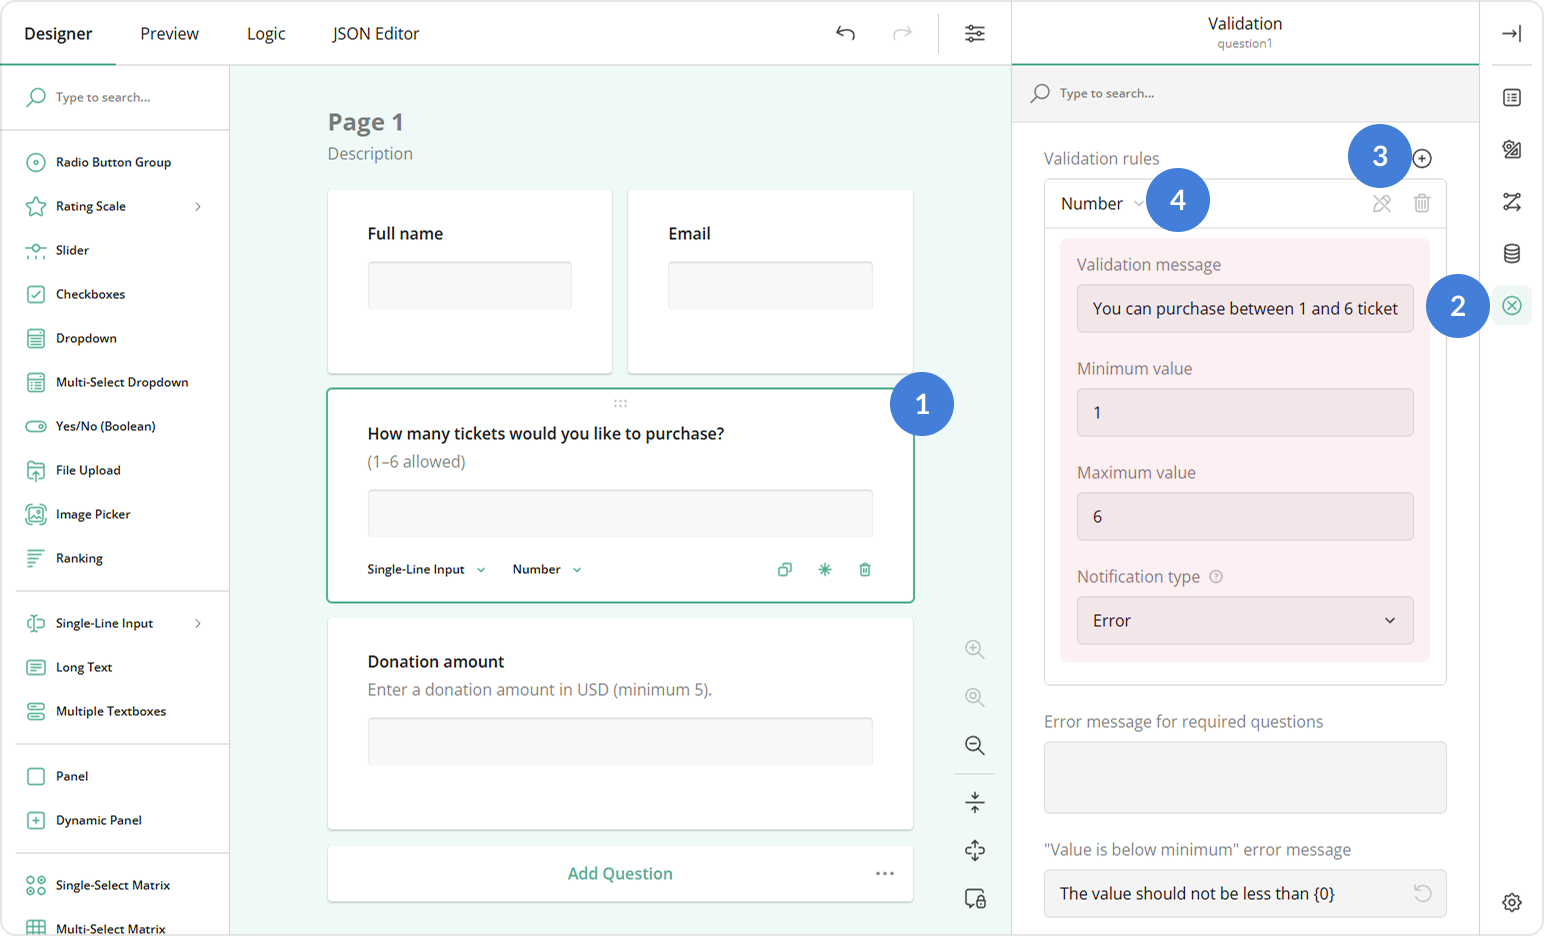Delete the Number validation rule

click(x=1421, y=203)
